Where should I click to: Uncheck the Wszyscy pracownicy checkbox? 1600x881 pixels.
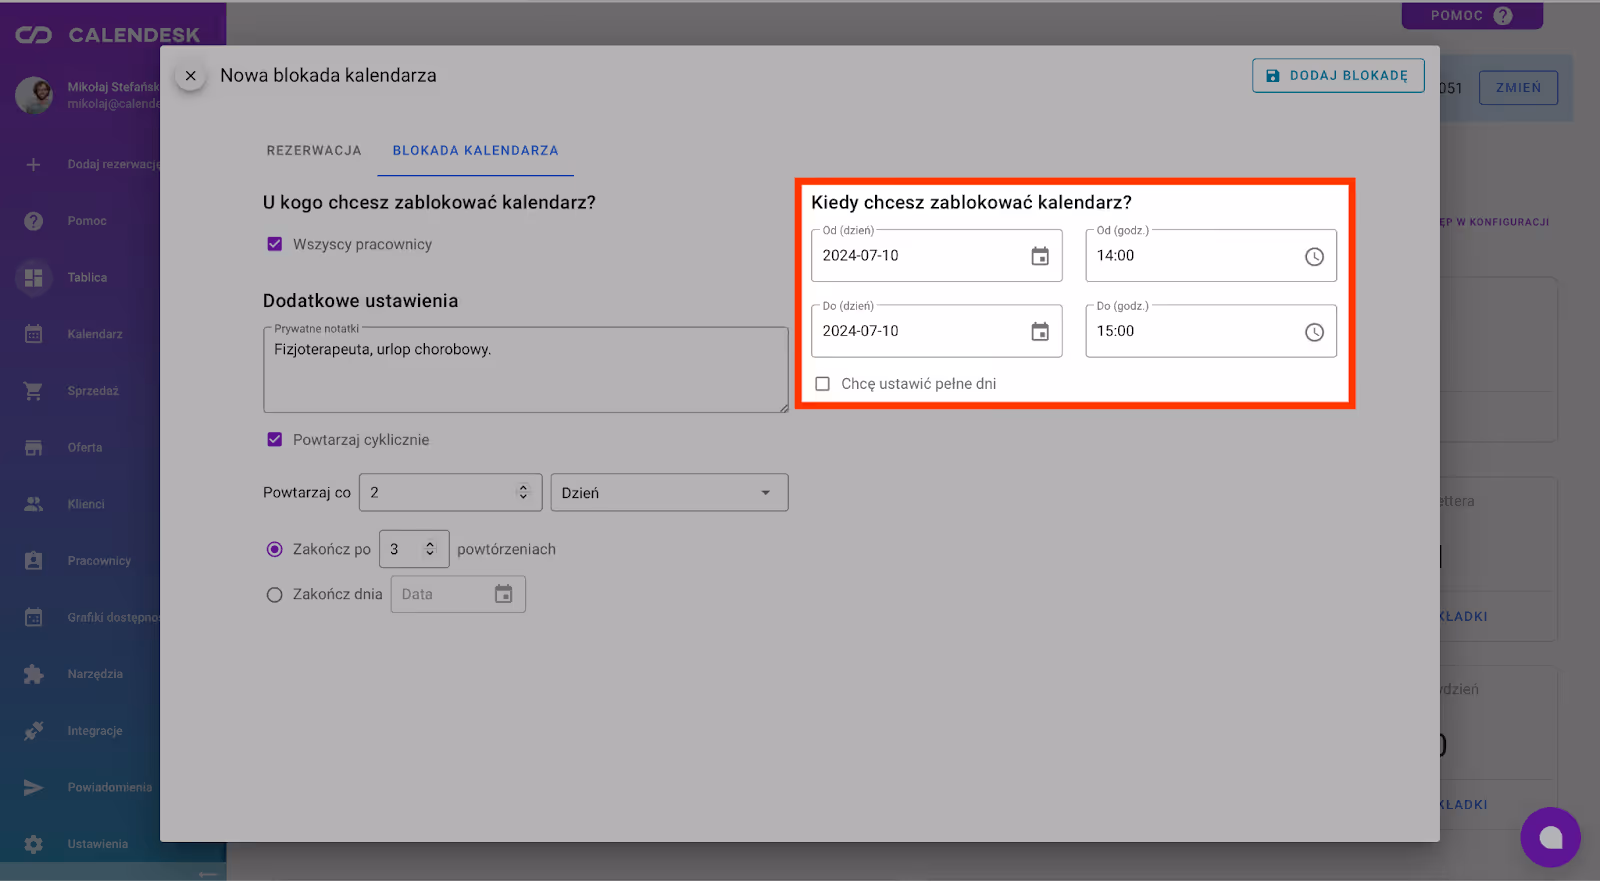point(275,244)
